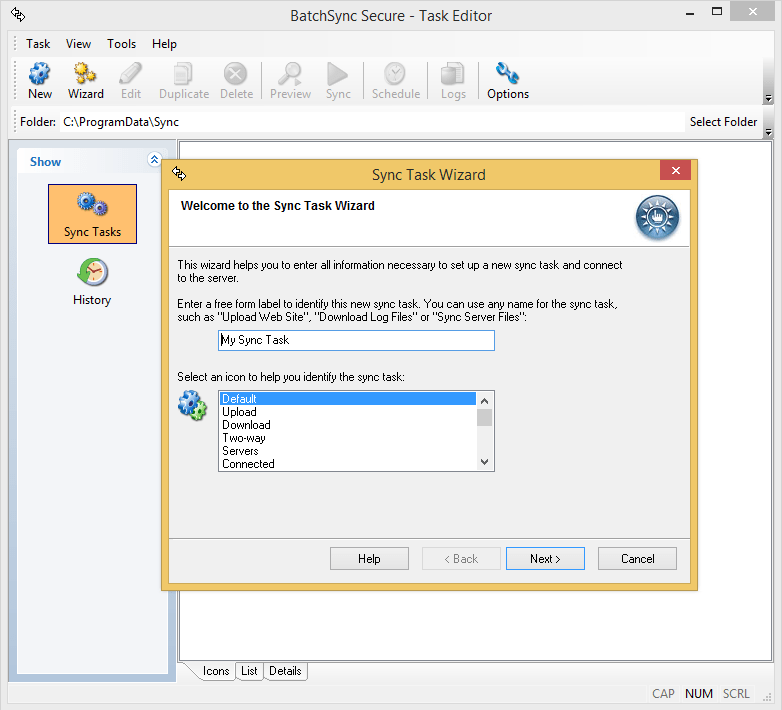Select Default in the icon list
The width and height of the screenshot is (782, 710).
[x=348, y=398]
